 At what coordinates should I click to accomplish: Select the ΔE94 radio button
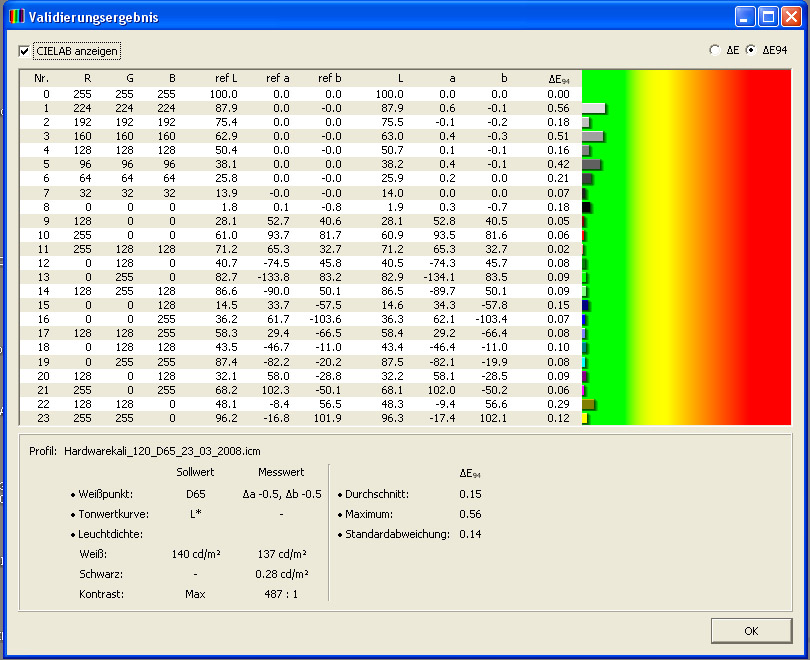tap(751, 49)
